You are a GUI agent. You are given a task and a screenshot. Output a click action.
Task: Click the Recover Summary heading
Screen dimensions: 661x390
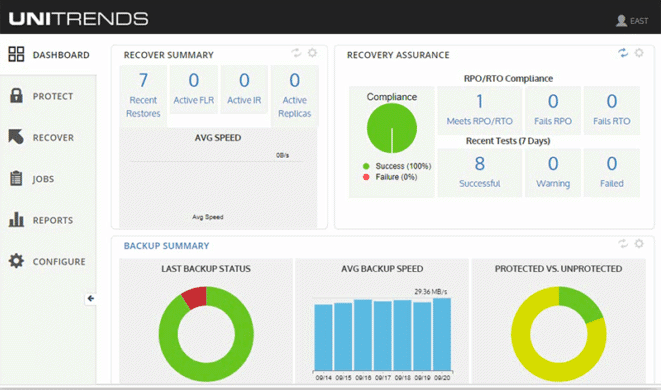tap(169, 55)
